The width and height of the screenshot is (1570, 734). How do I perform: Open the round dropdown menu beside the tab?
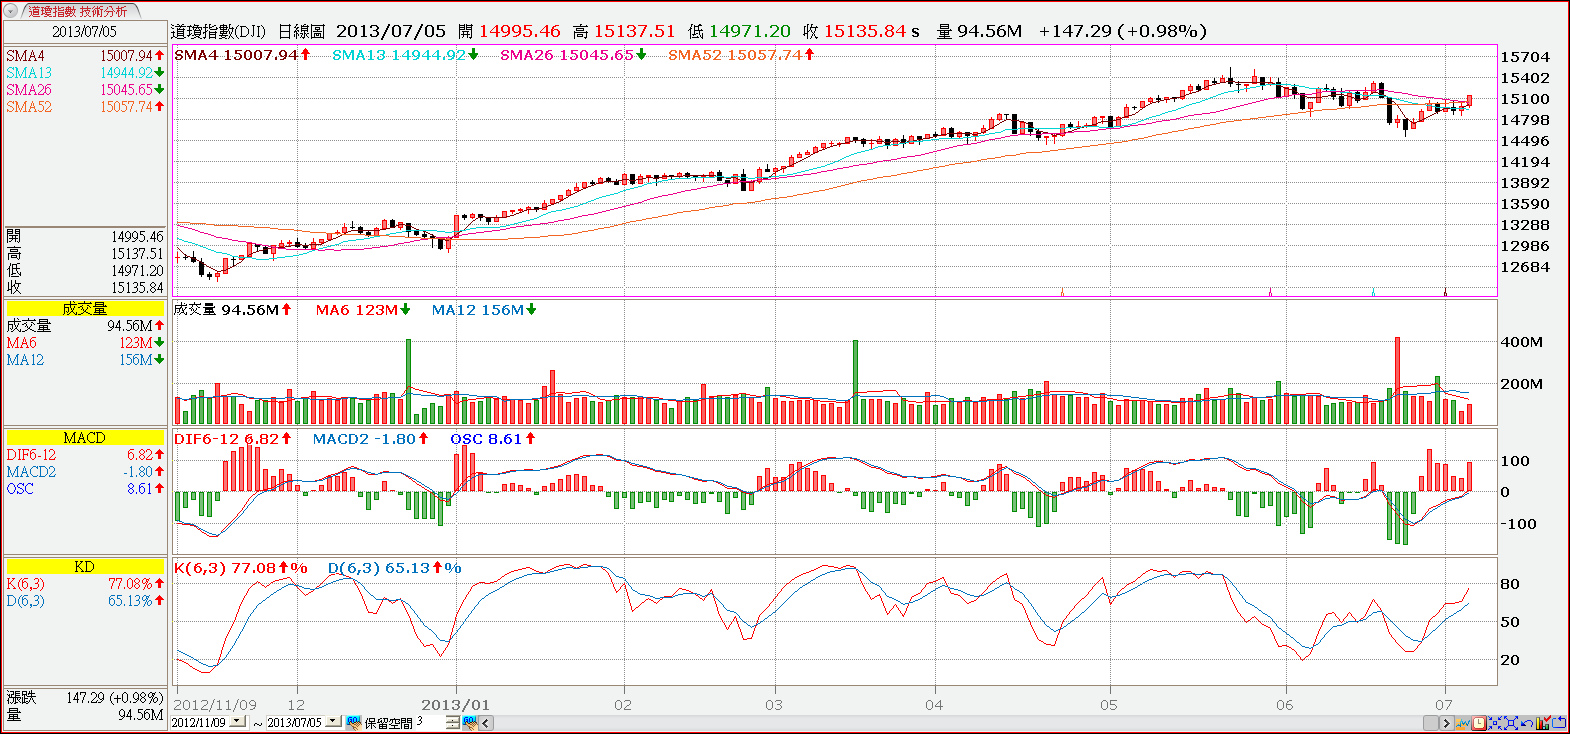point(12,11)
